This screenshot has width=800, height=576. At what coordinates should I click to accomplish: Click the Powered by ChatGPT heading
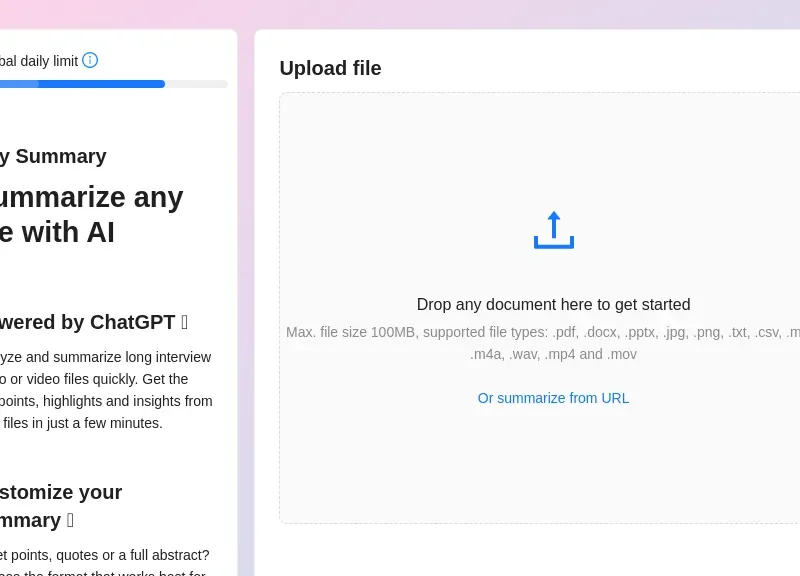(x=88, y=322)
